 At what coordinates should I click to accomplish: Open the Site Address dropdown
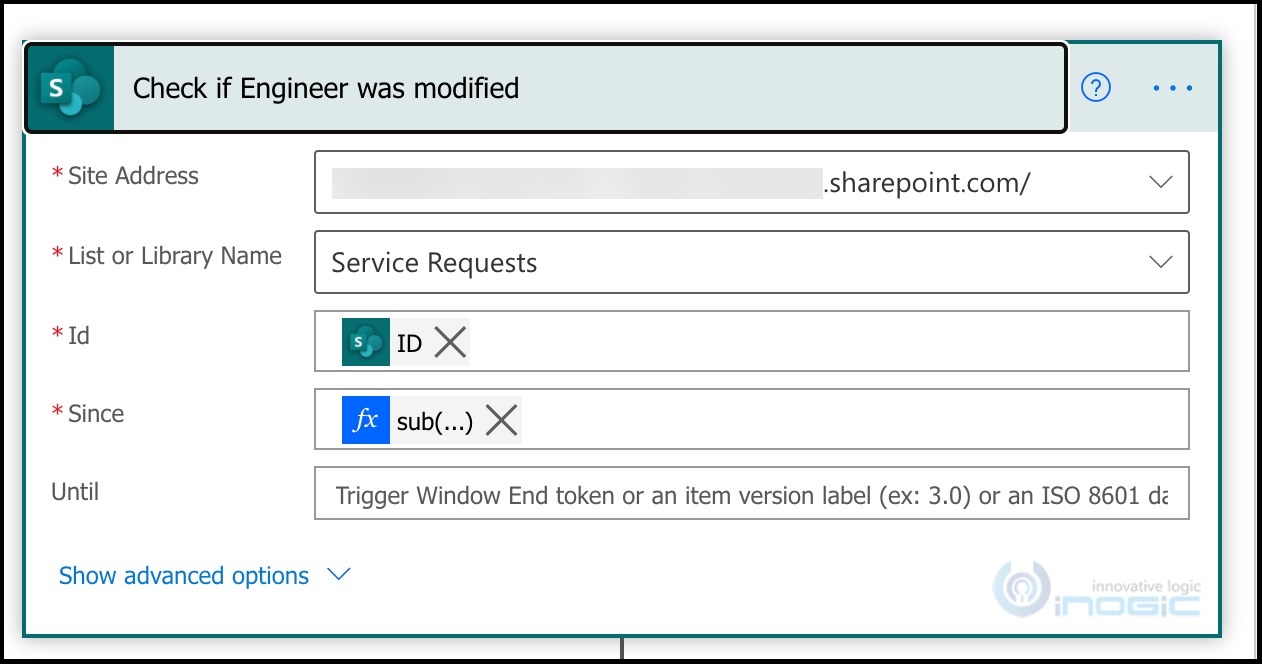pos(1160,182)
